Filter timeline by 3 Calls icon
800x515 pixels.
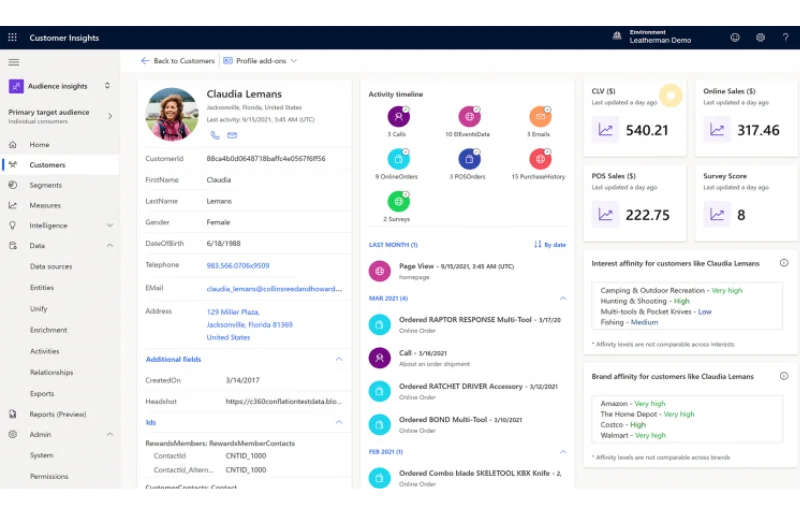coord(398,116)
